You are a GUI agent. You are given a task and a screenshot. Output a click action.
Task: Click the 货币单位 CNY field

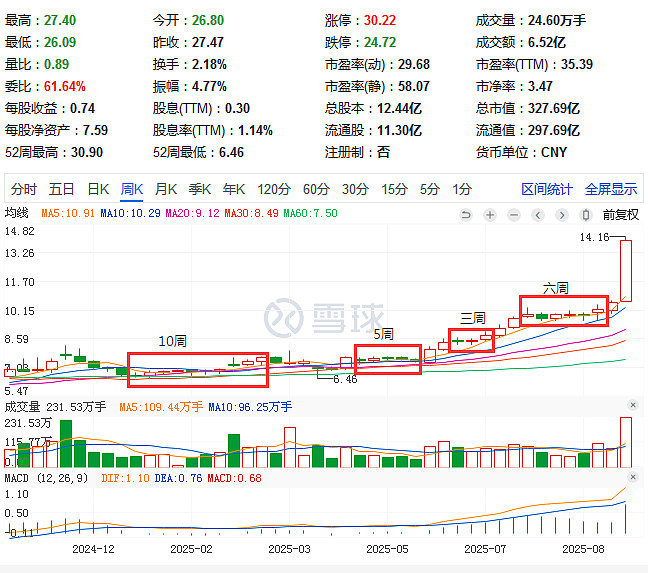pos(522,152)
